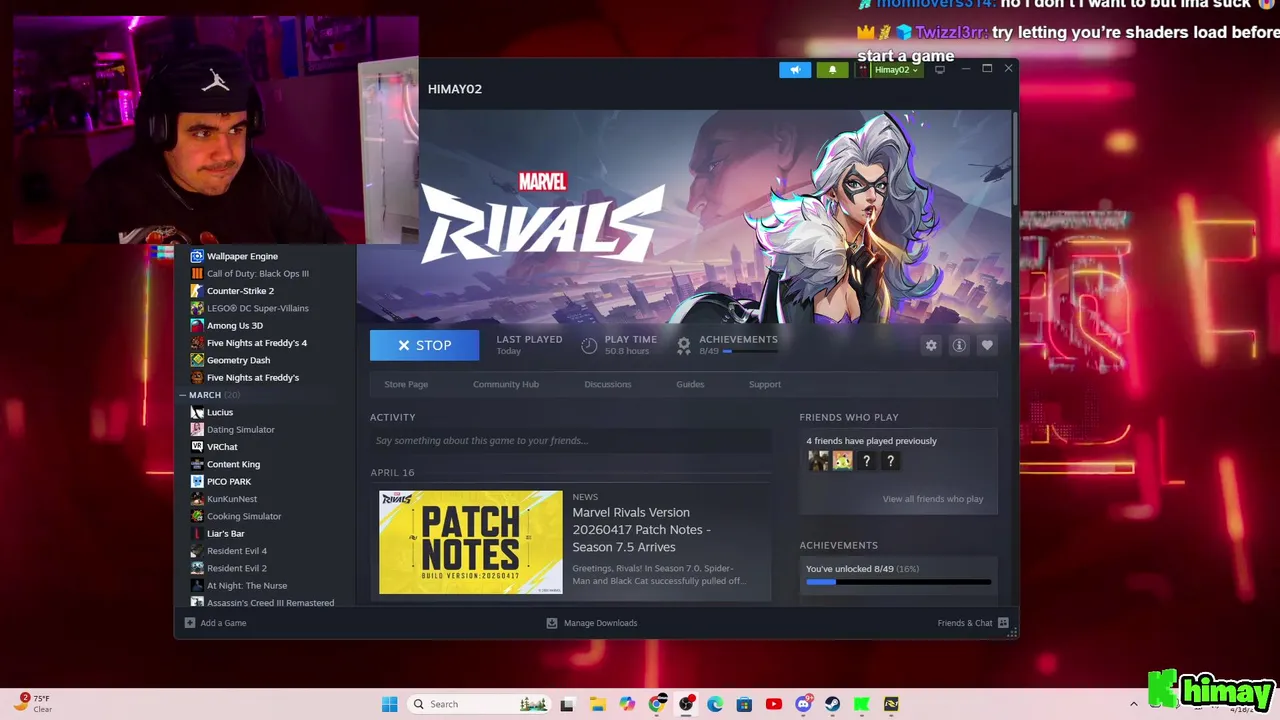
Task: Select Resident Evil 4 entry
Action: click(x=229, y=551)
